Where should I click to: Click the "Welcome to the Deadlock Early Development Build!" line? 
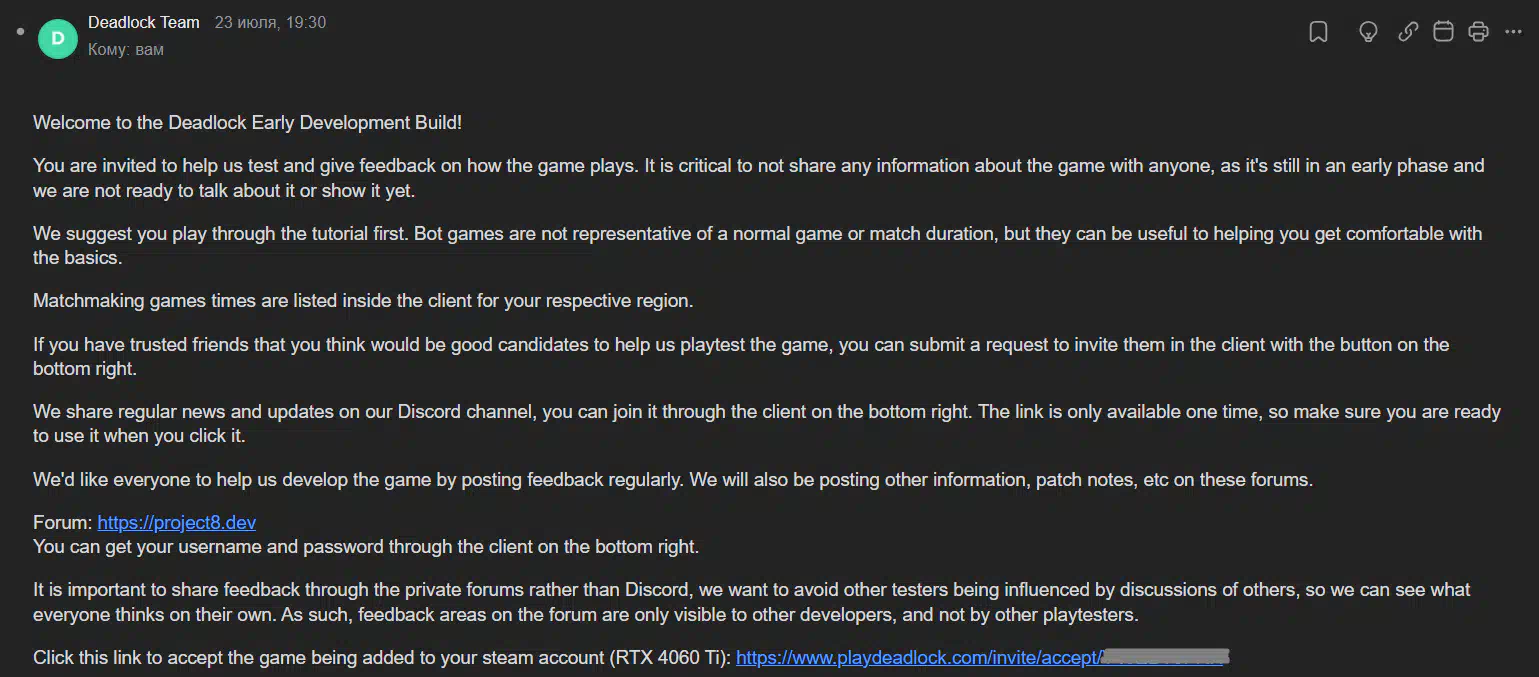tap(248, 123)
